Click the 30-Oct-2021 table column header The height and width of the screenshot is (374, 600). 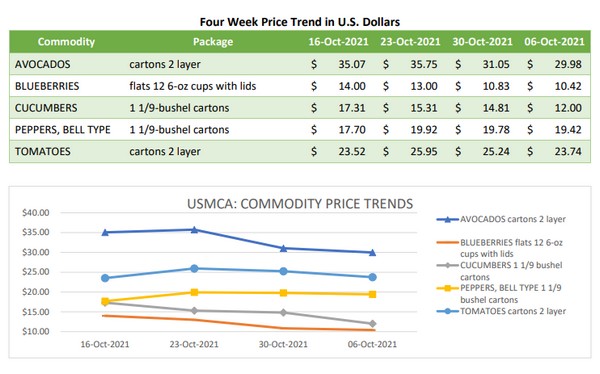(x=483, y=42)
